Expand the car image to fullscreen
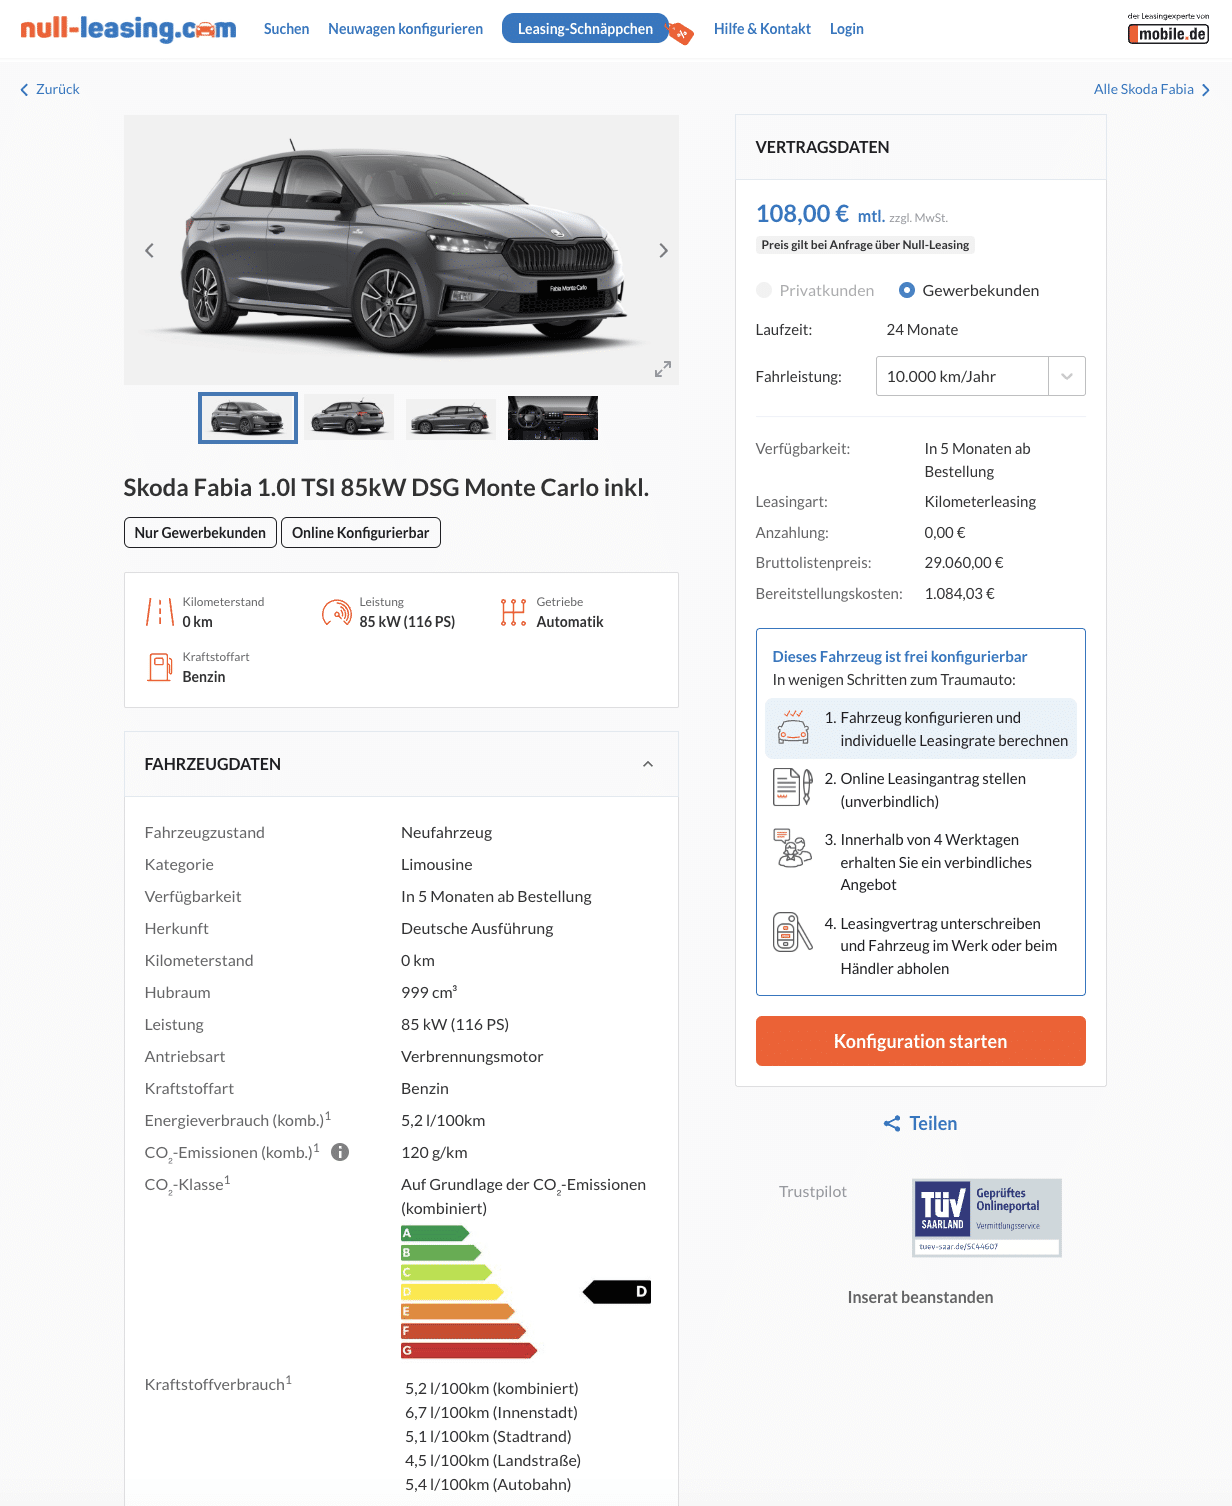The image size is (1232, 1506). click(x=662, y=369)
